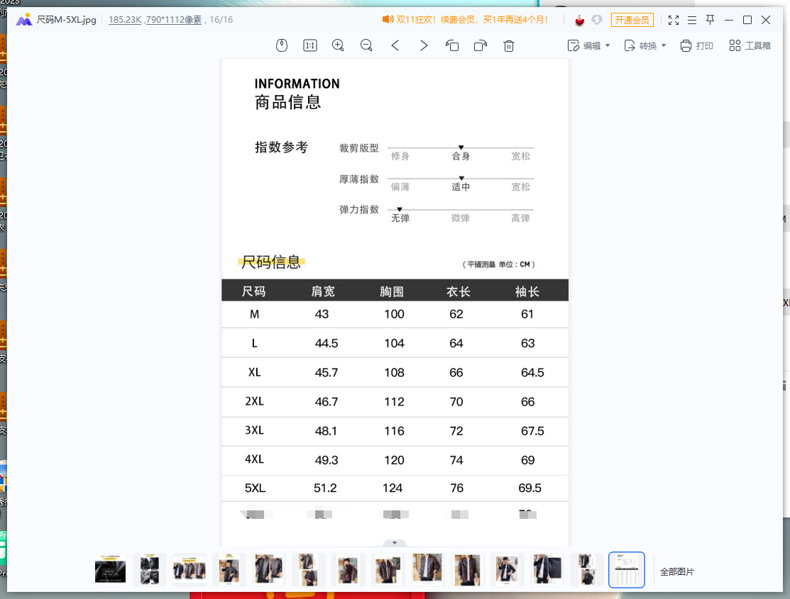Collapse the thumbnail strip with small arrow
The width and height of the screenshot is (790, 599).
pyautogui.click(x=394, y=543)
